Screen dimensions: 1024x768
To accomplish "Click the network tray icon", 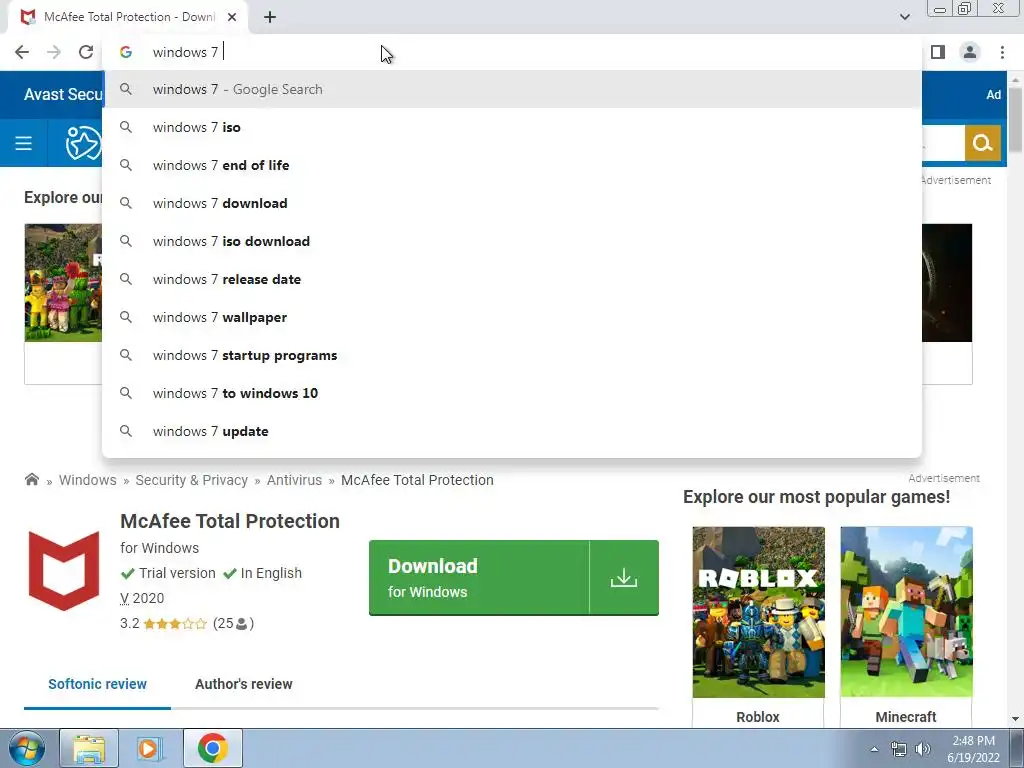I will point(899,749).
